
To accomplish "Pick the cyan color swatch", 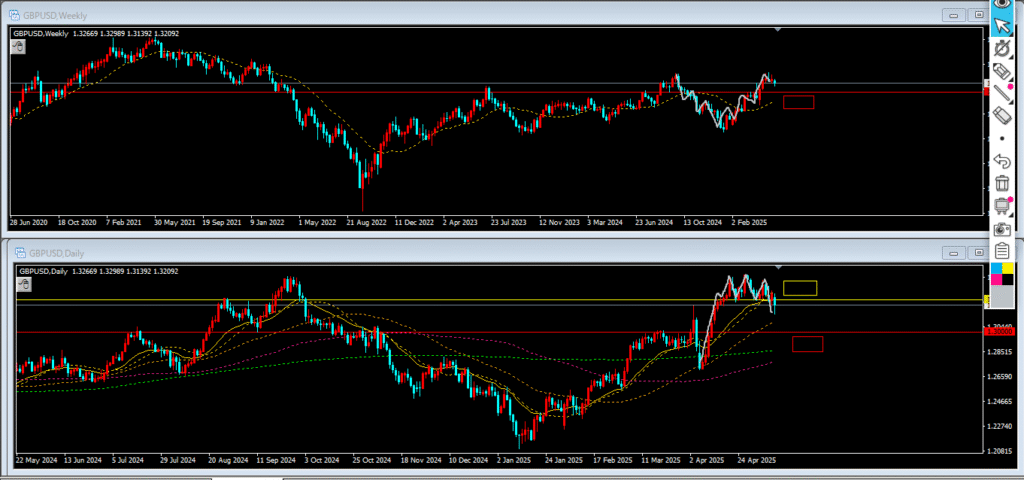I will click(997, 268).
